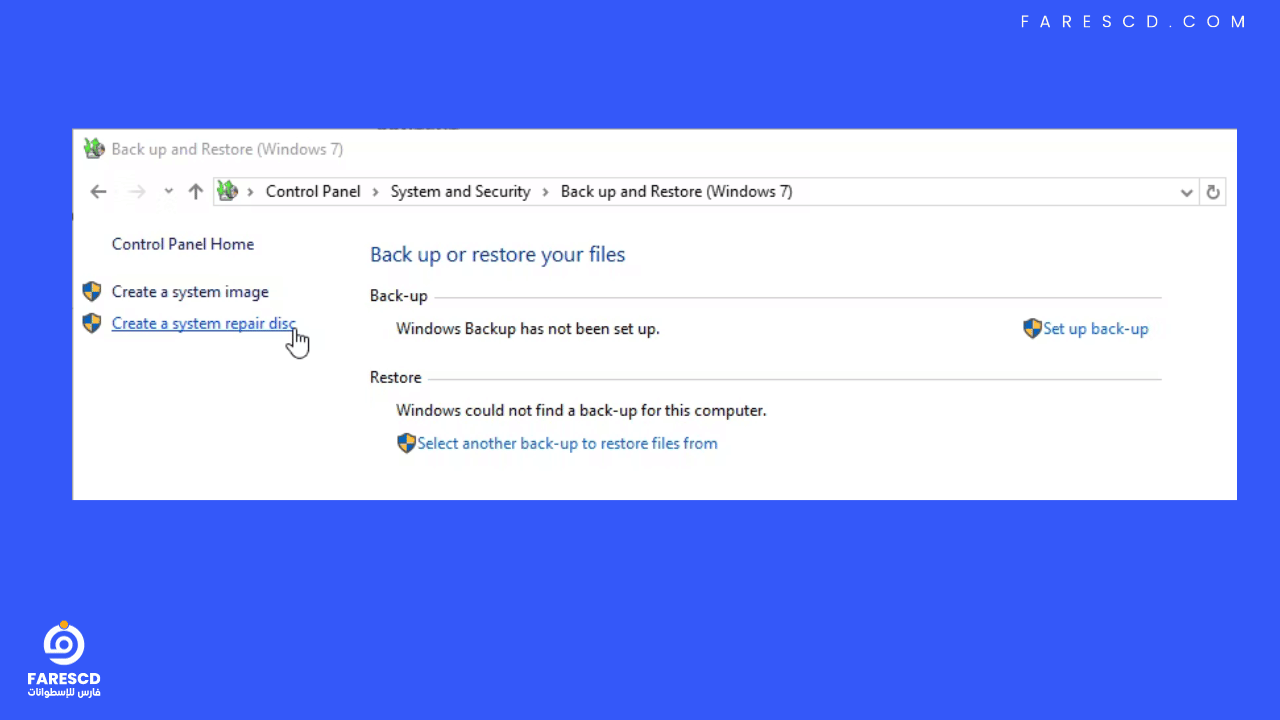Click shield icon beside Create a system repair disc

(x=92, y=323)
